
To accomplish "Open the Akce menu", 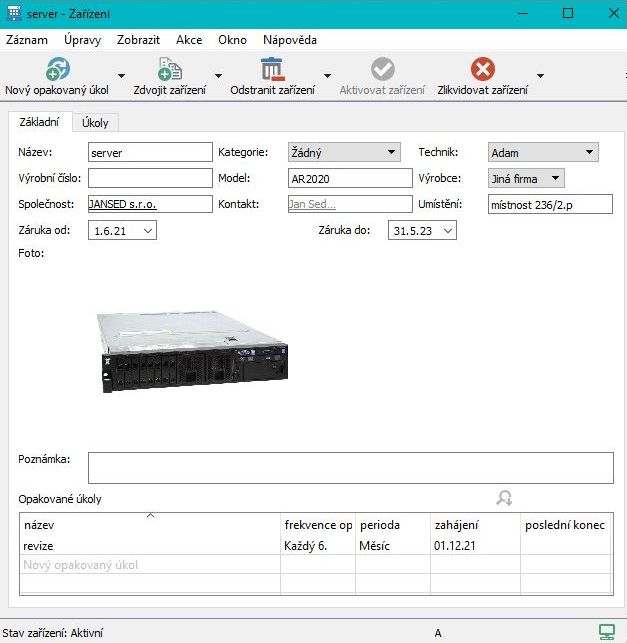I will 189,40.
